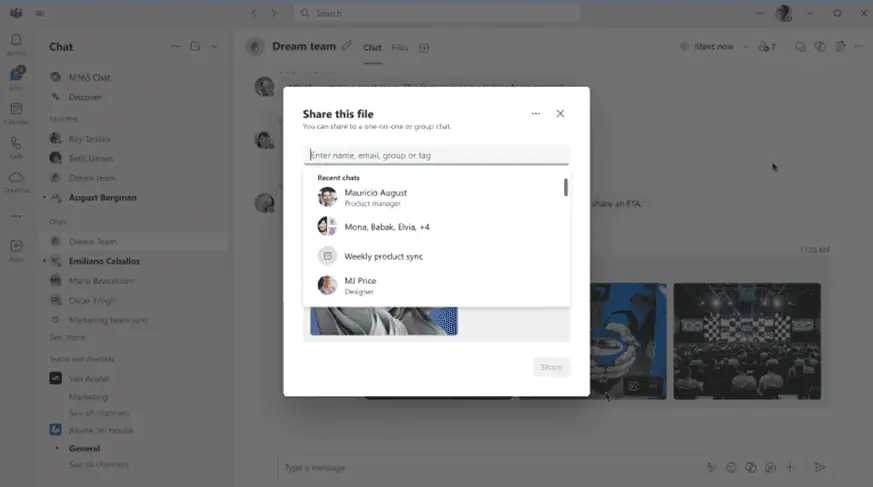Viewport: 873px width, 487px height.
Task: Switch to the Files tab
Action: click(x=400, y=48)
